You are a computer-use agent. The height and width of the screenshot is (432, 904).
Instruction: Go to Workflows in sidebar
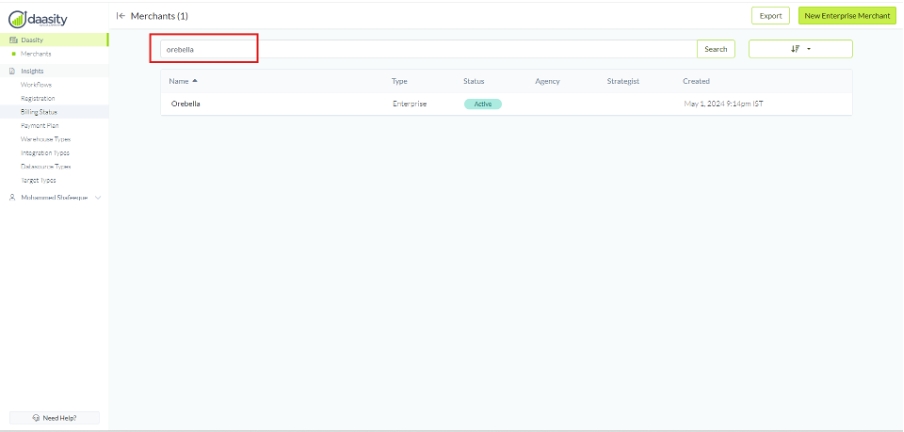pos(37,85)
